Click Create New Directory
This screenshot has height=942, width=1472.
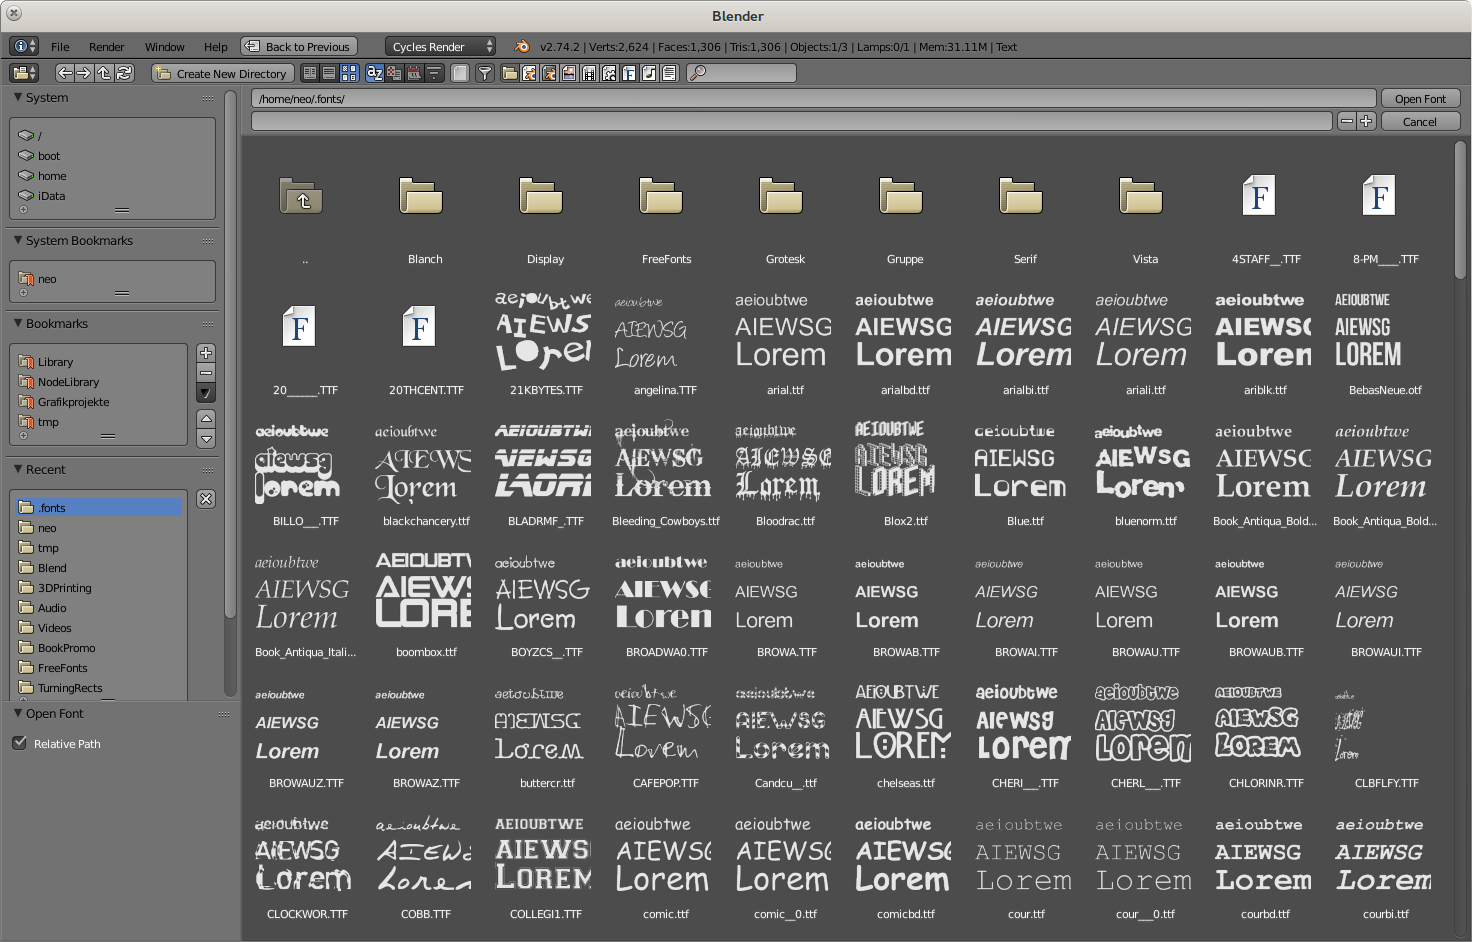click(x=222, y=73)
